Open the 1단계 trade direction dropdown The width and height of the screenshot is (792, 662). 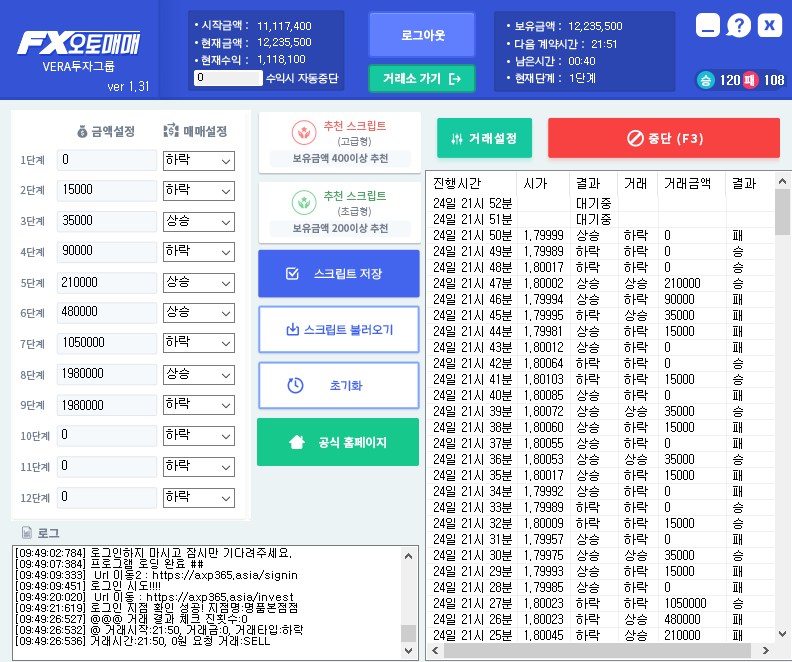pyautogui.click(x=199, y=161)
